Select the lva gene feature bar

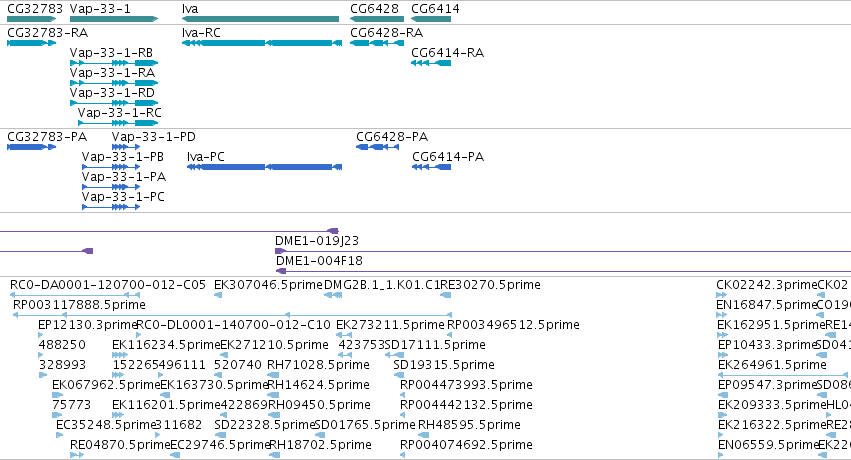[261, 19]
